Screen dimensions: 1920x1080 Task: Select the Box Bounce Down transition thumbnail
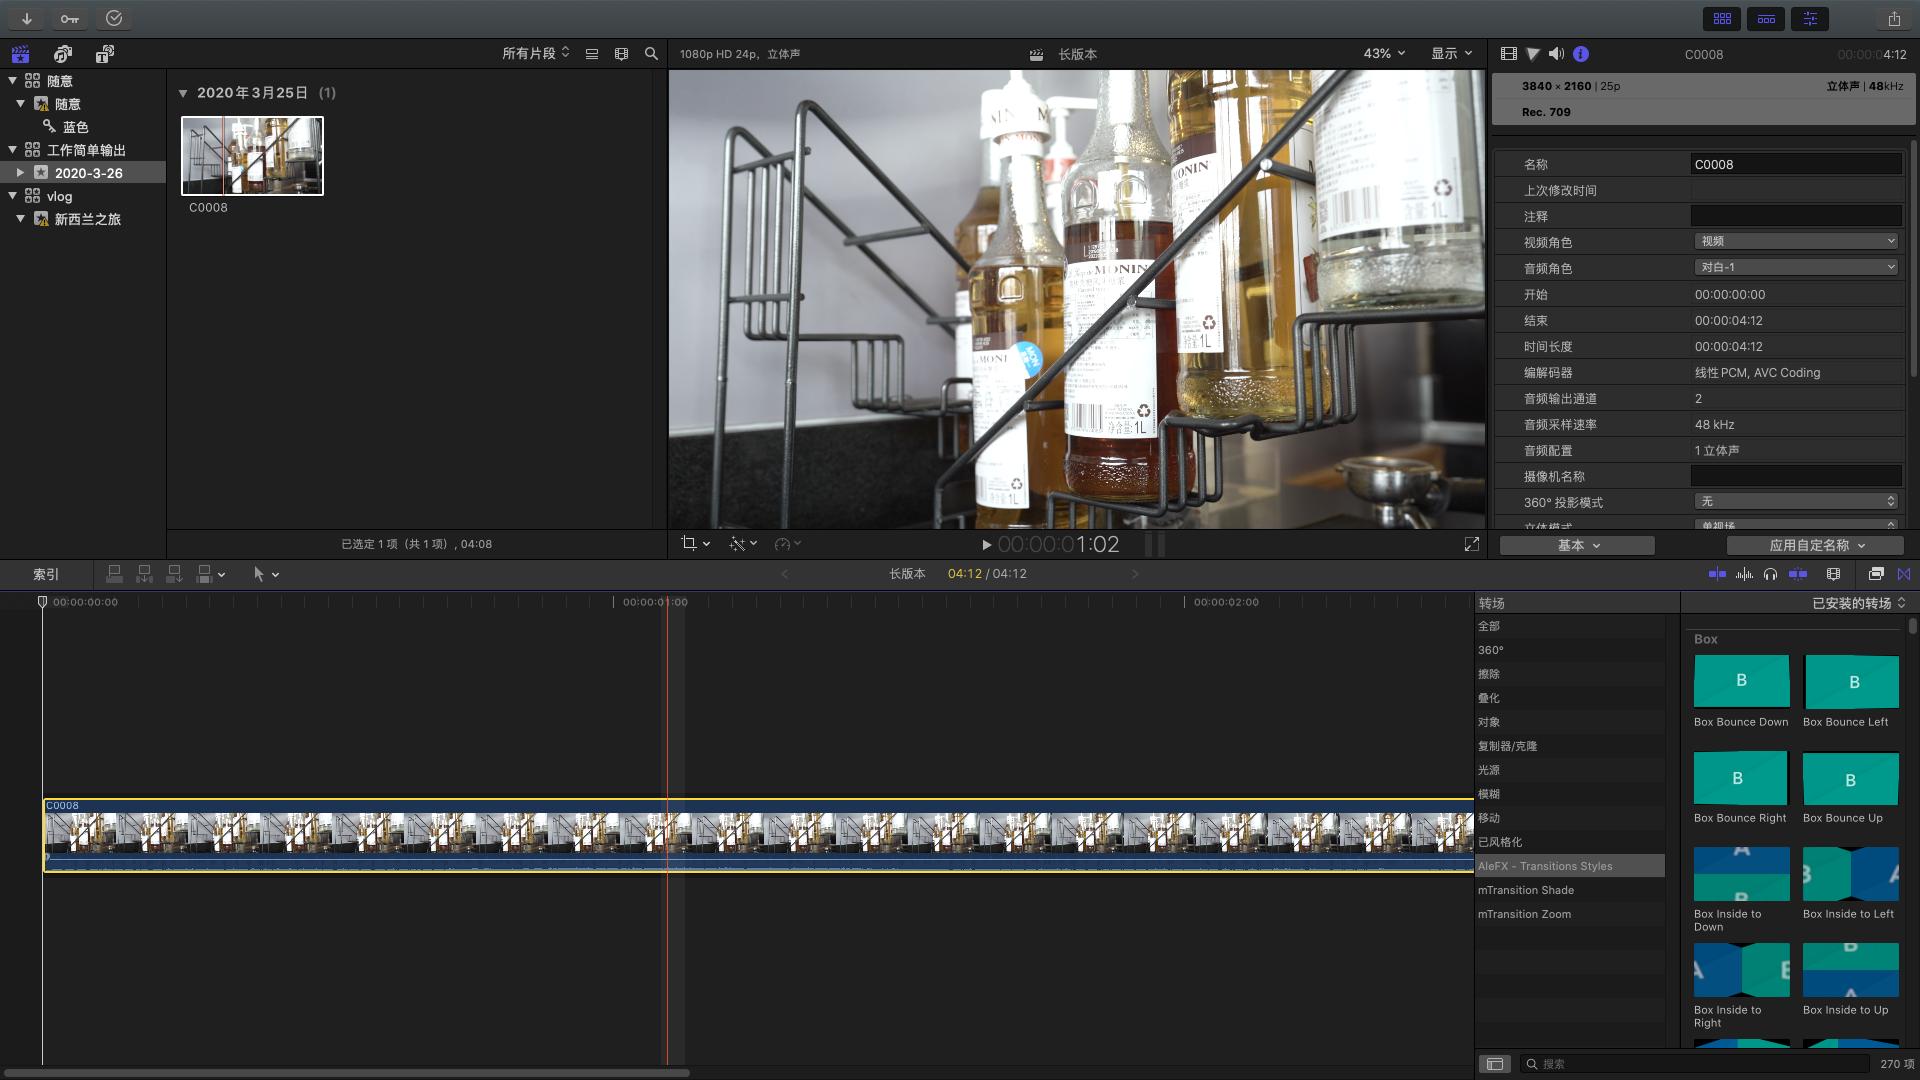click(x=1741, y=681)
